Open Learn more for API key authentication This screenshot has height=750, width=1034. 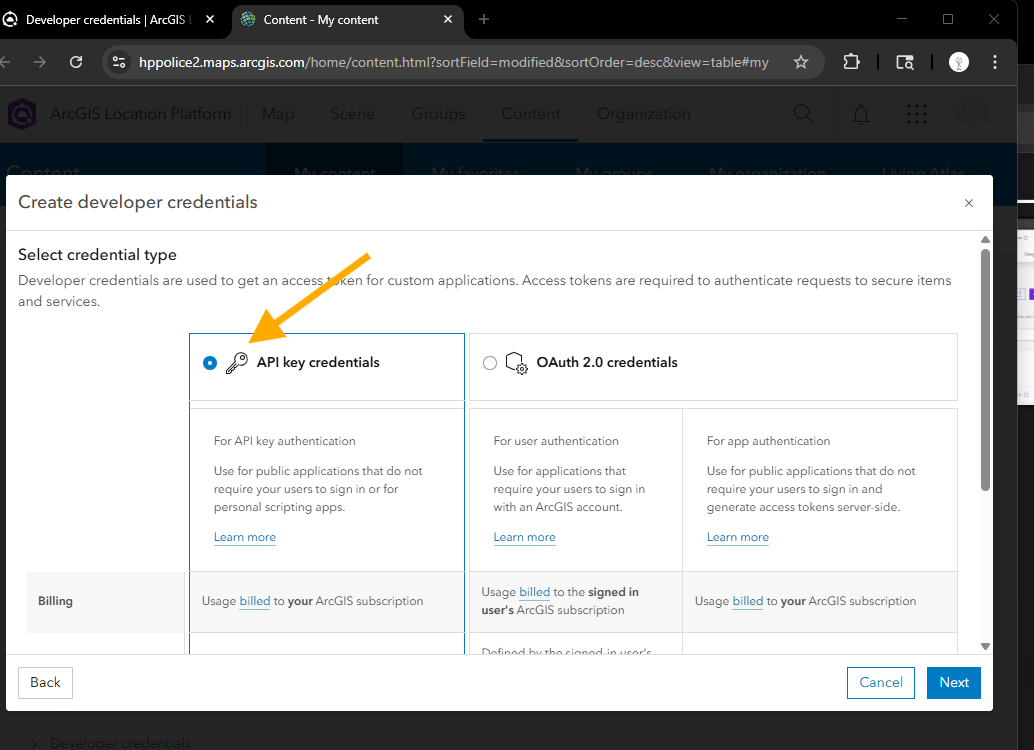click(245, 537)
